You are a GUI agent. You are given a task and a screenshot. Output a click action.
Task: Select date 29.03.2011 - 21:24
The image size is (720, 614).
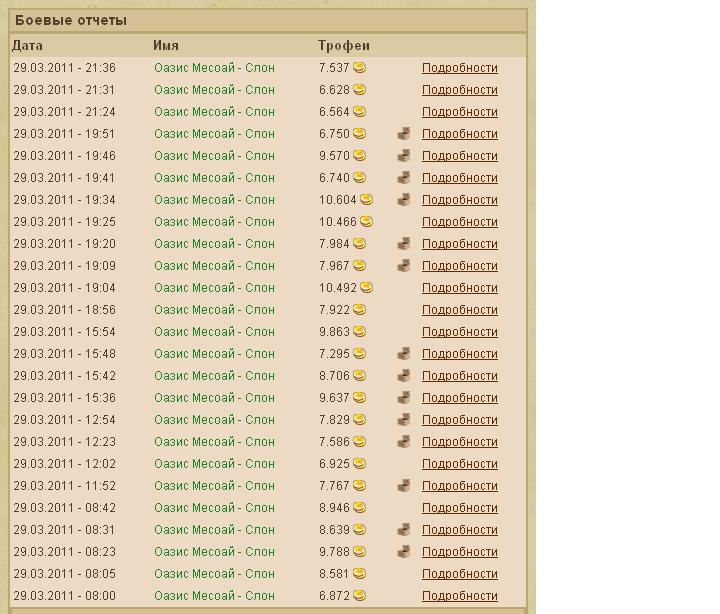tap(64, 112)
